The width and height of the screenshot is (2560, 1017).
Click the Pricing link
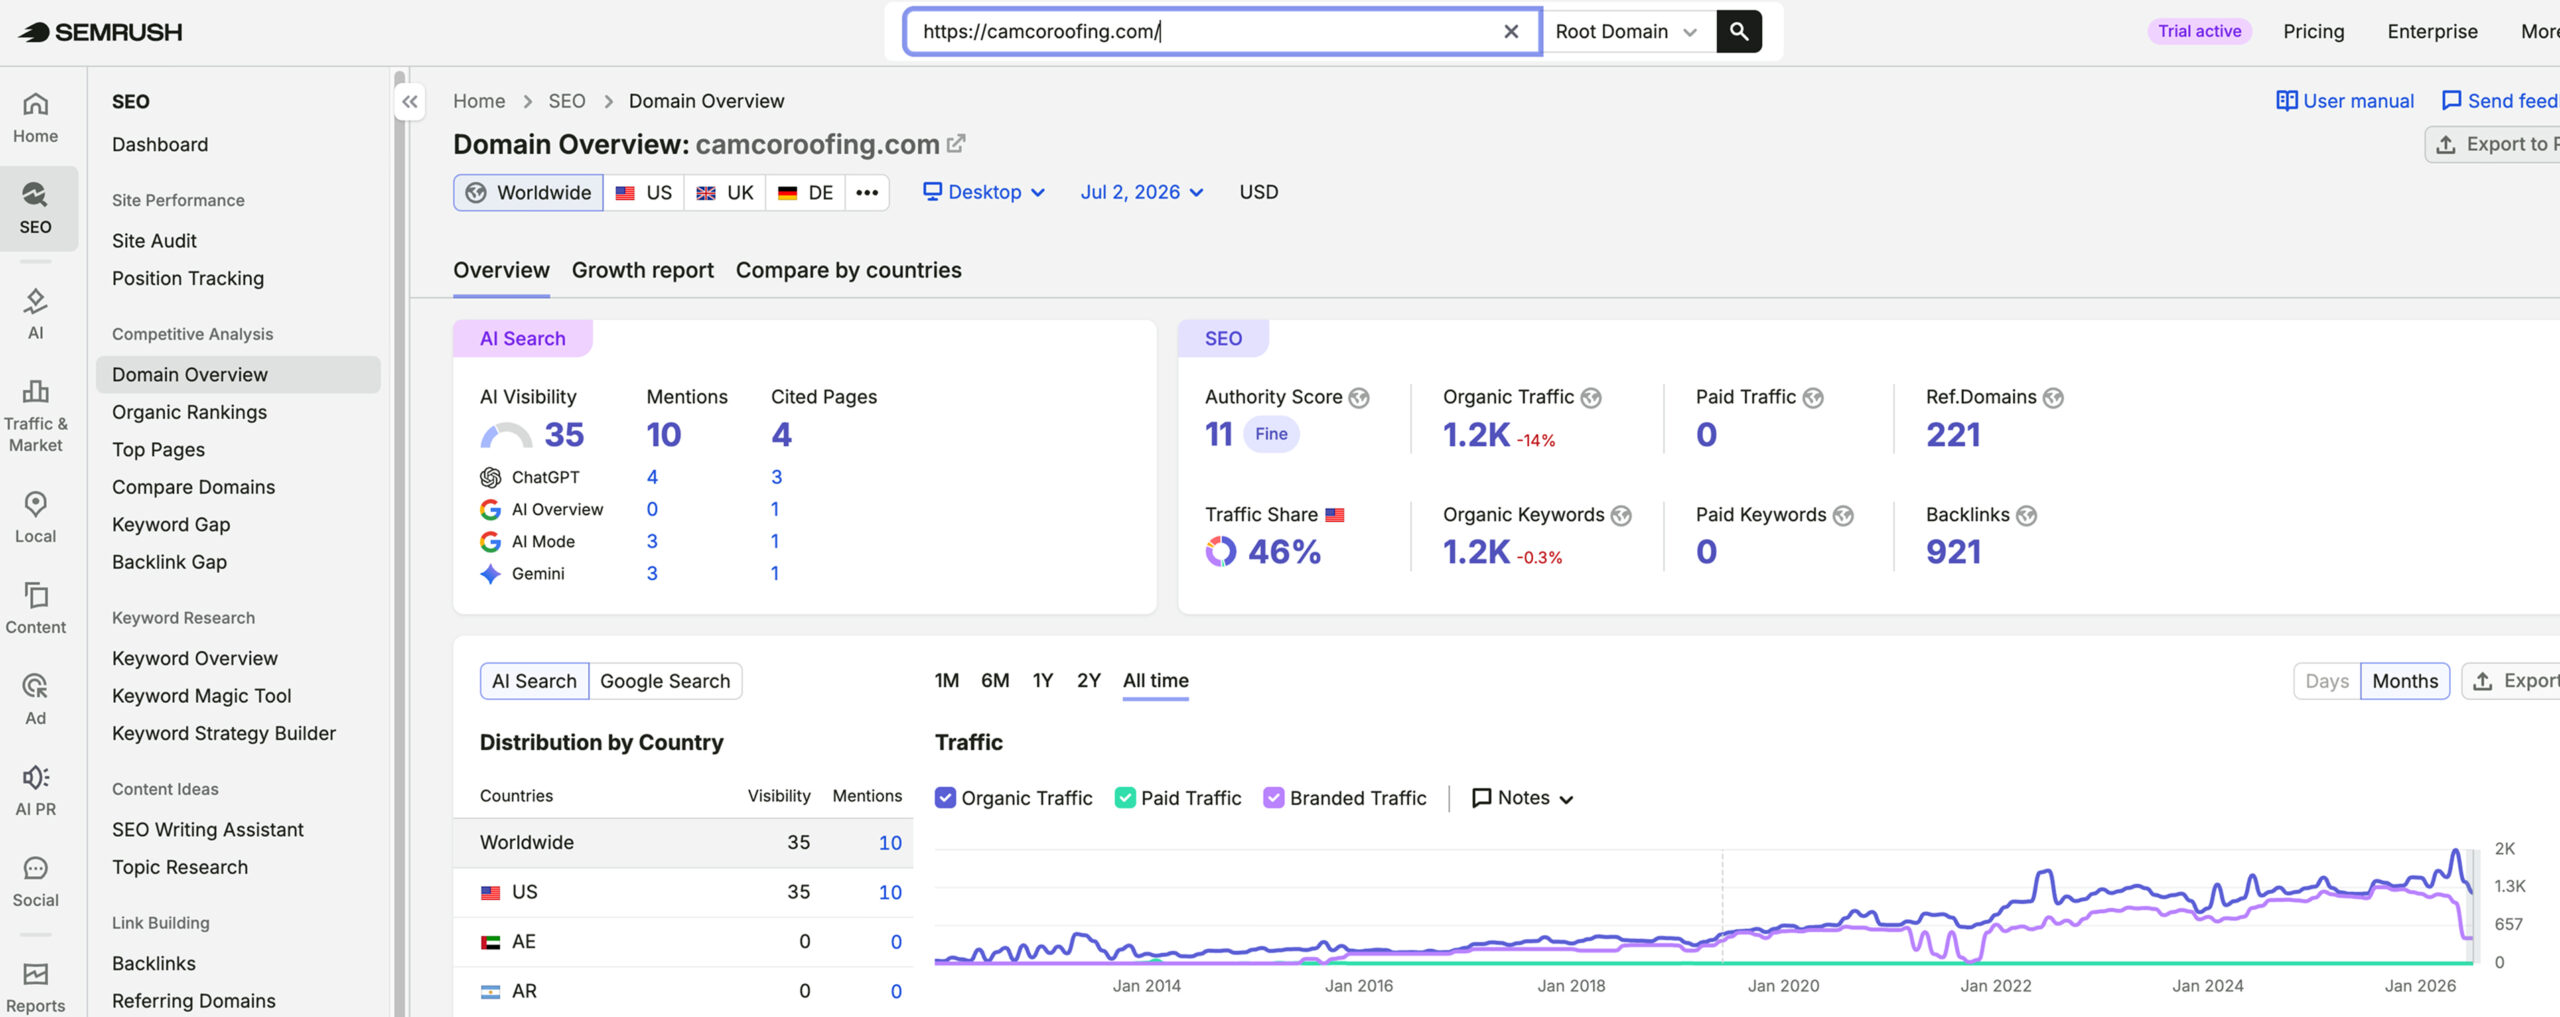point(2314,31)
